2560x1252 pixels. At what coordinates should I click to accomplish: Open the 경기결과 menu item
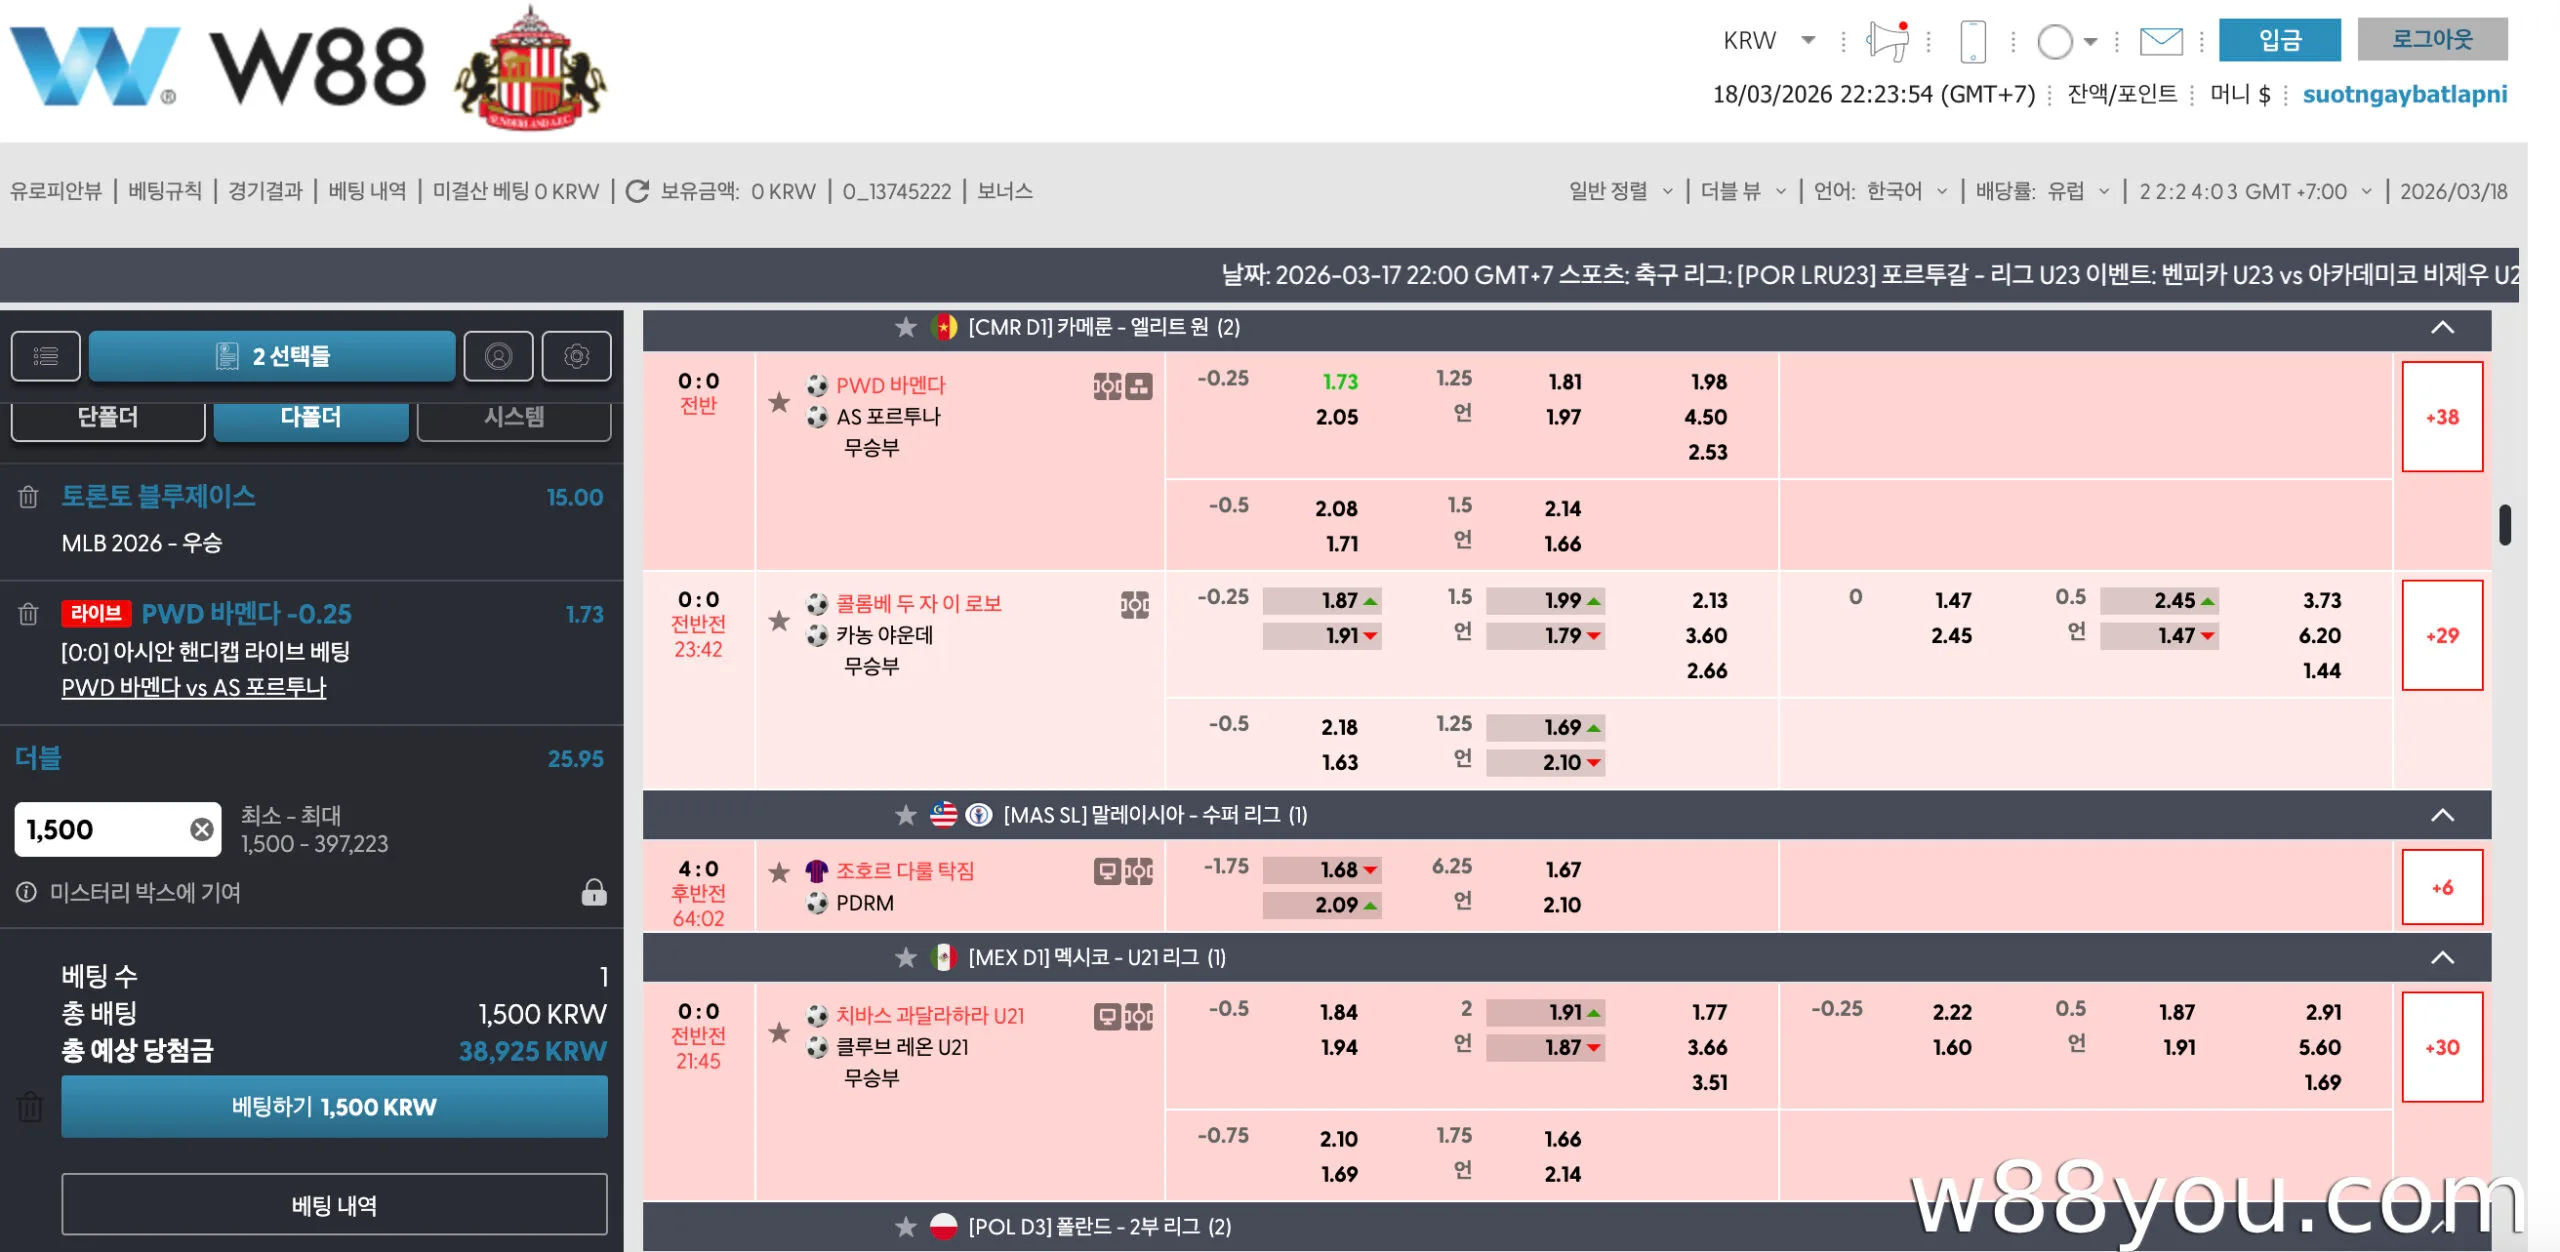click(265, 191)
